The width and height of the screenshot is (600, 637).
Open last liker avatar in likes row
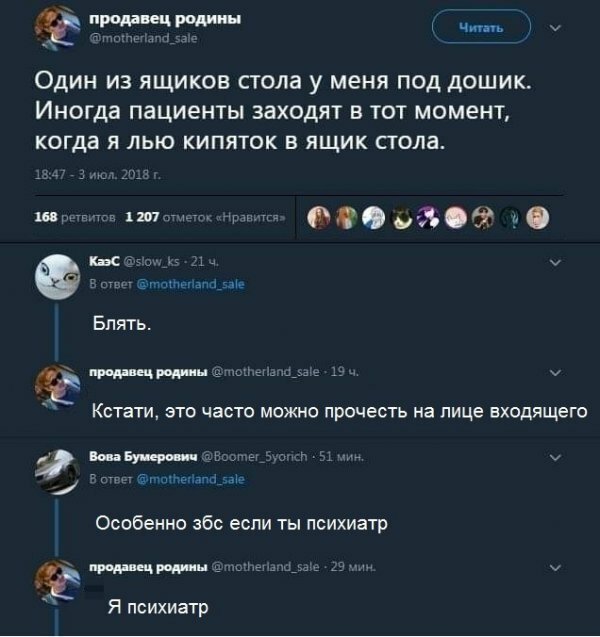pos(538,218)
